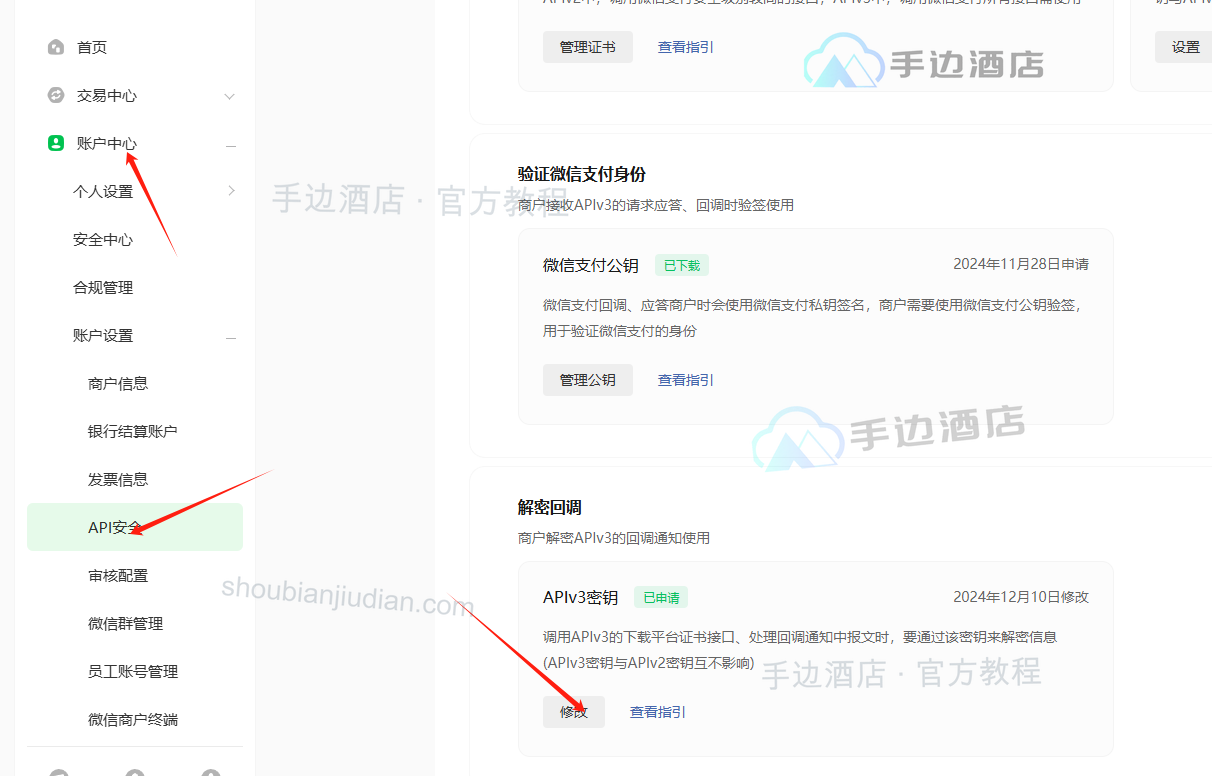Click the 微信支付公钥 card title
1212x776 pixels.
(x=591, y=265)
